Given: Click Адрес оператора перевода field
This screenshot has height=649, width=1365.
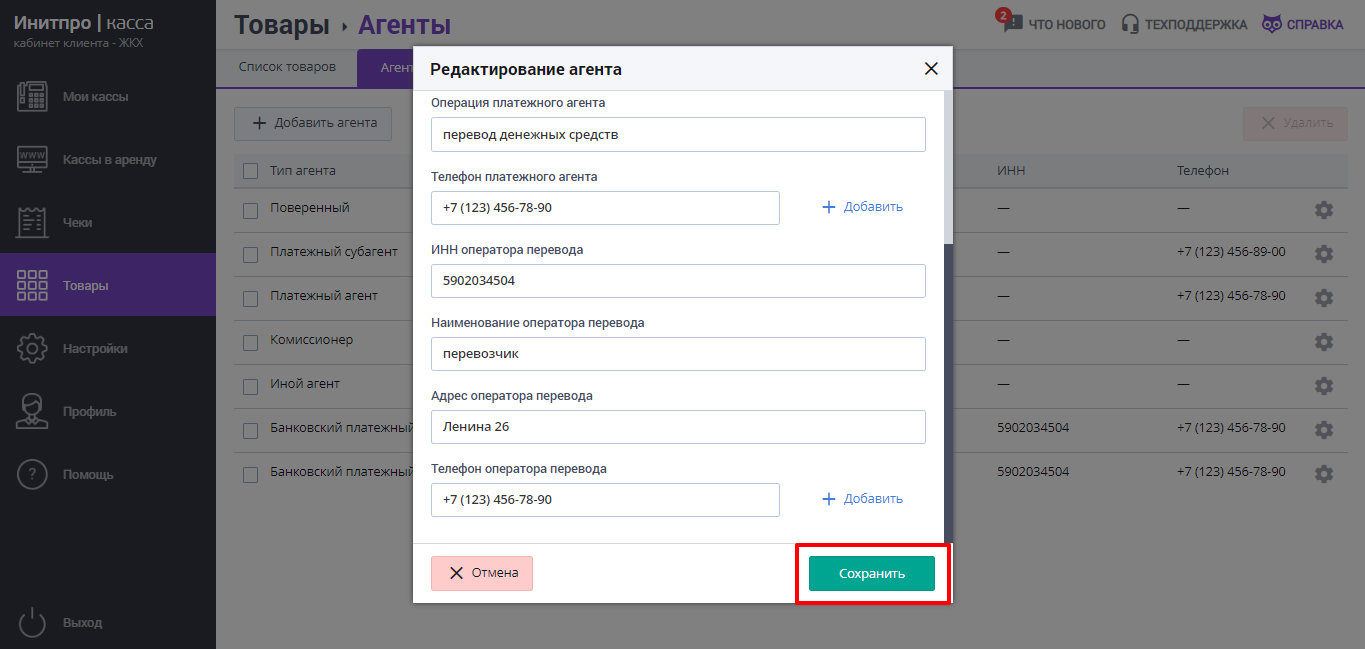Looking at the screenshot, I should pos(678,427).
